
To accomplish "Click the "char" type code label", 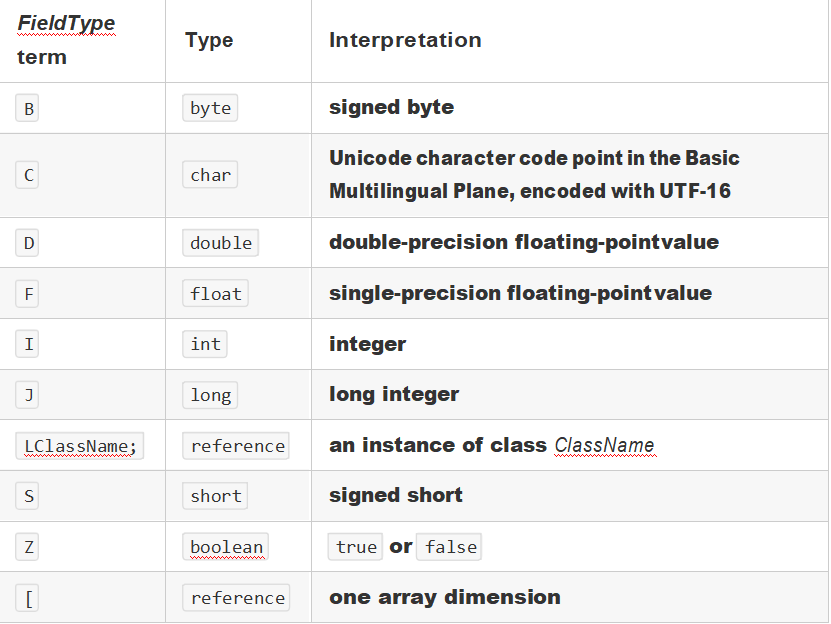I will tap(210, 175).
